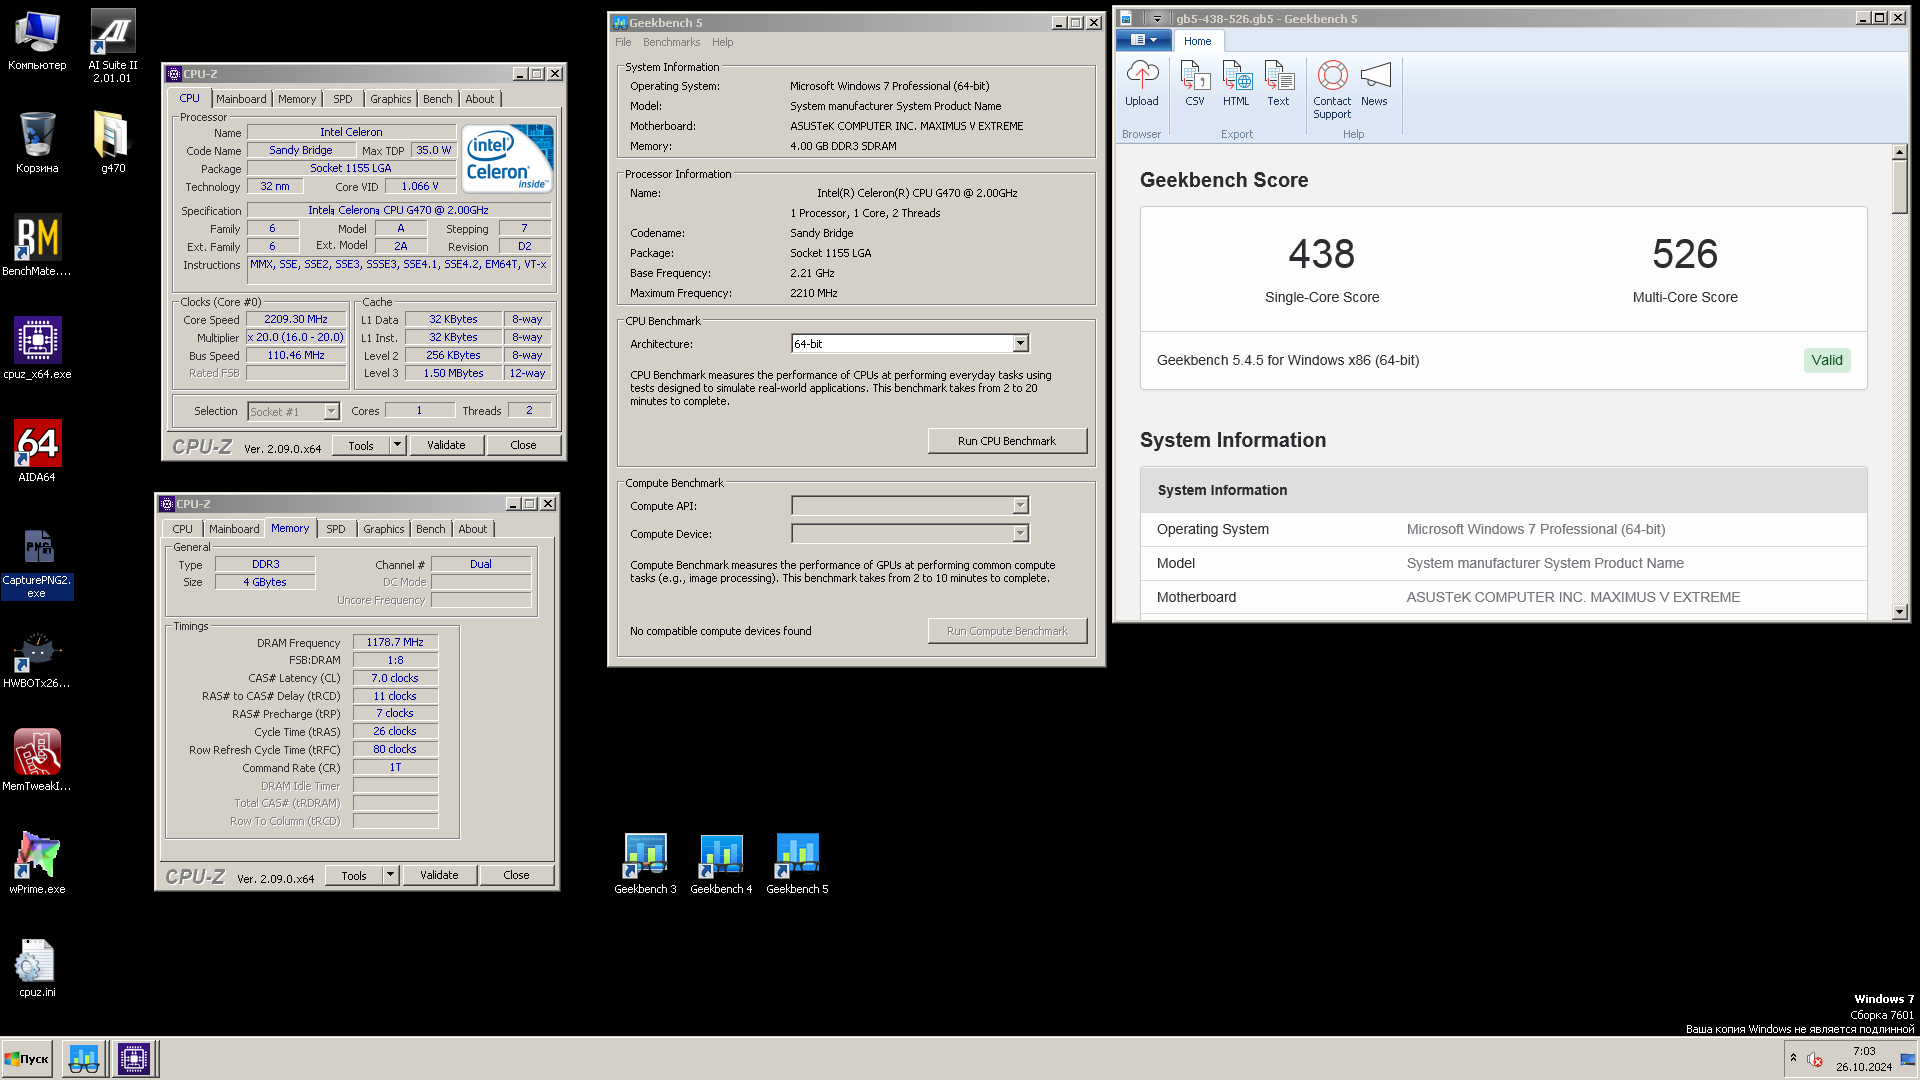This screenshot has width=1920, height=1080.
Task: Open the Корзина recycle bin icon
Action: [37, 142]
